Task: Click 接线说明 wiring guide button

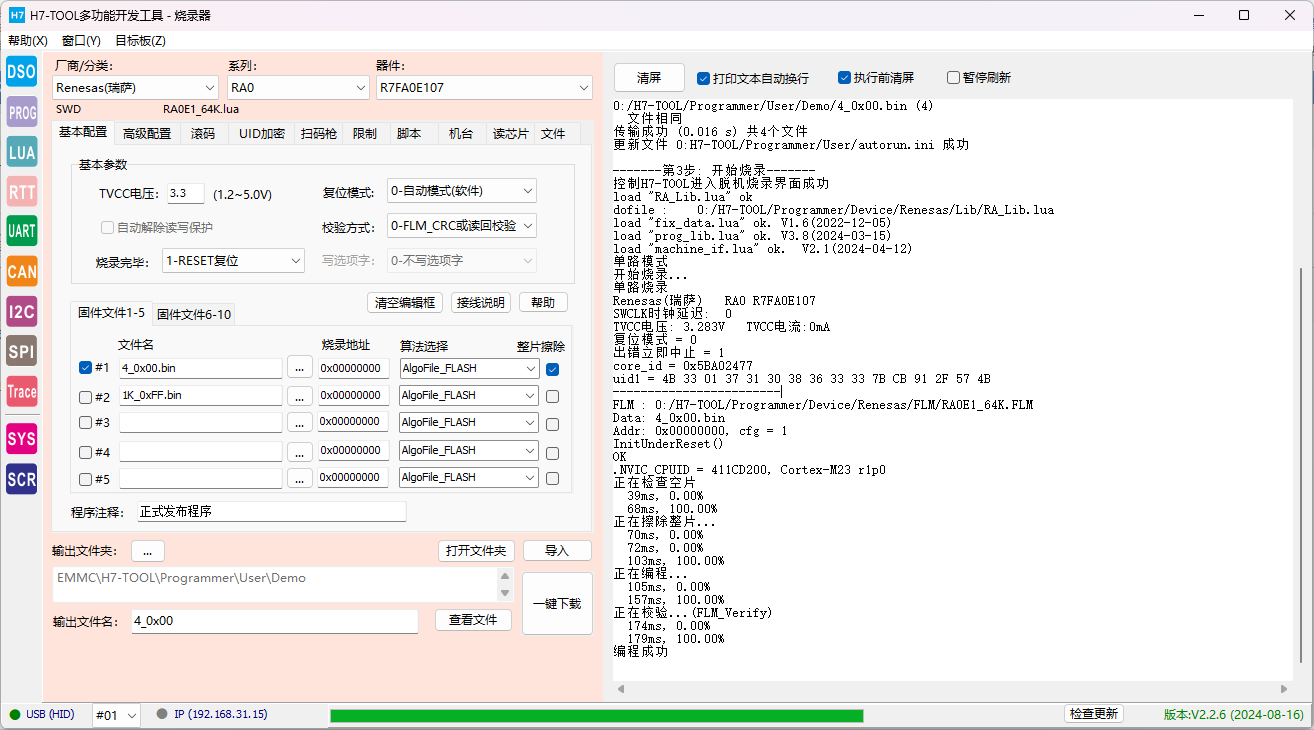Action: pos(481,302)
